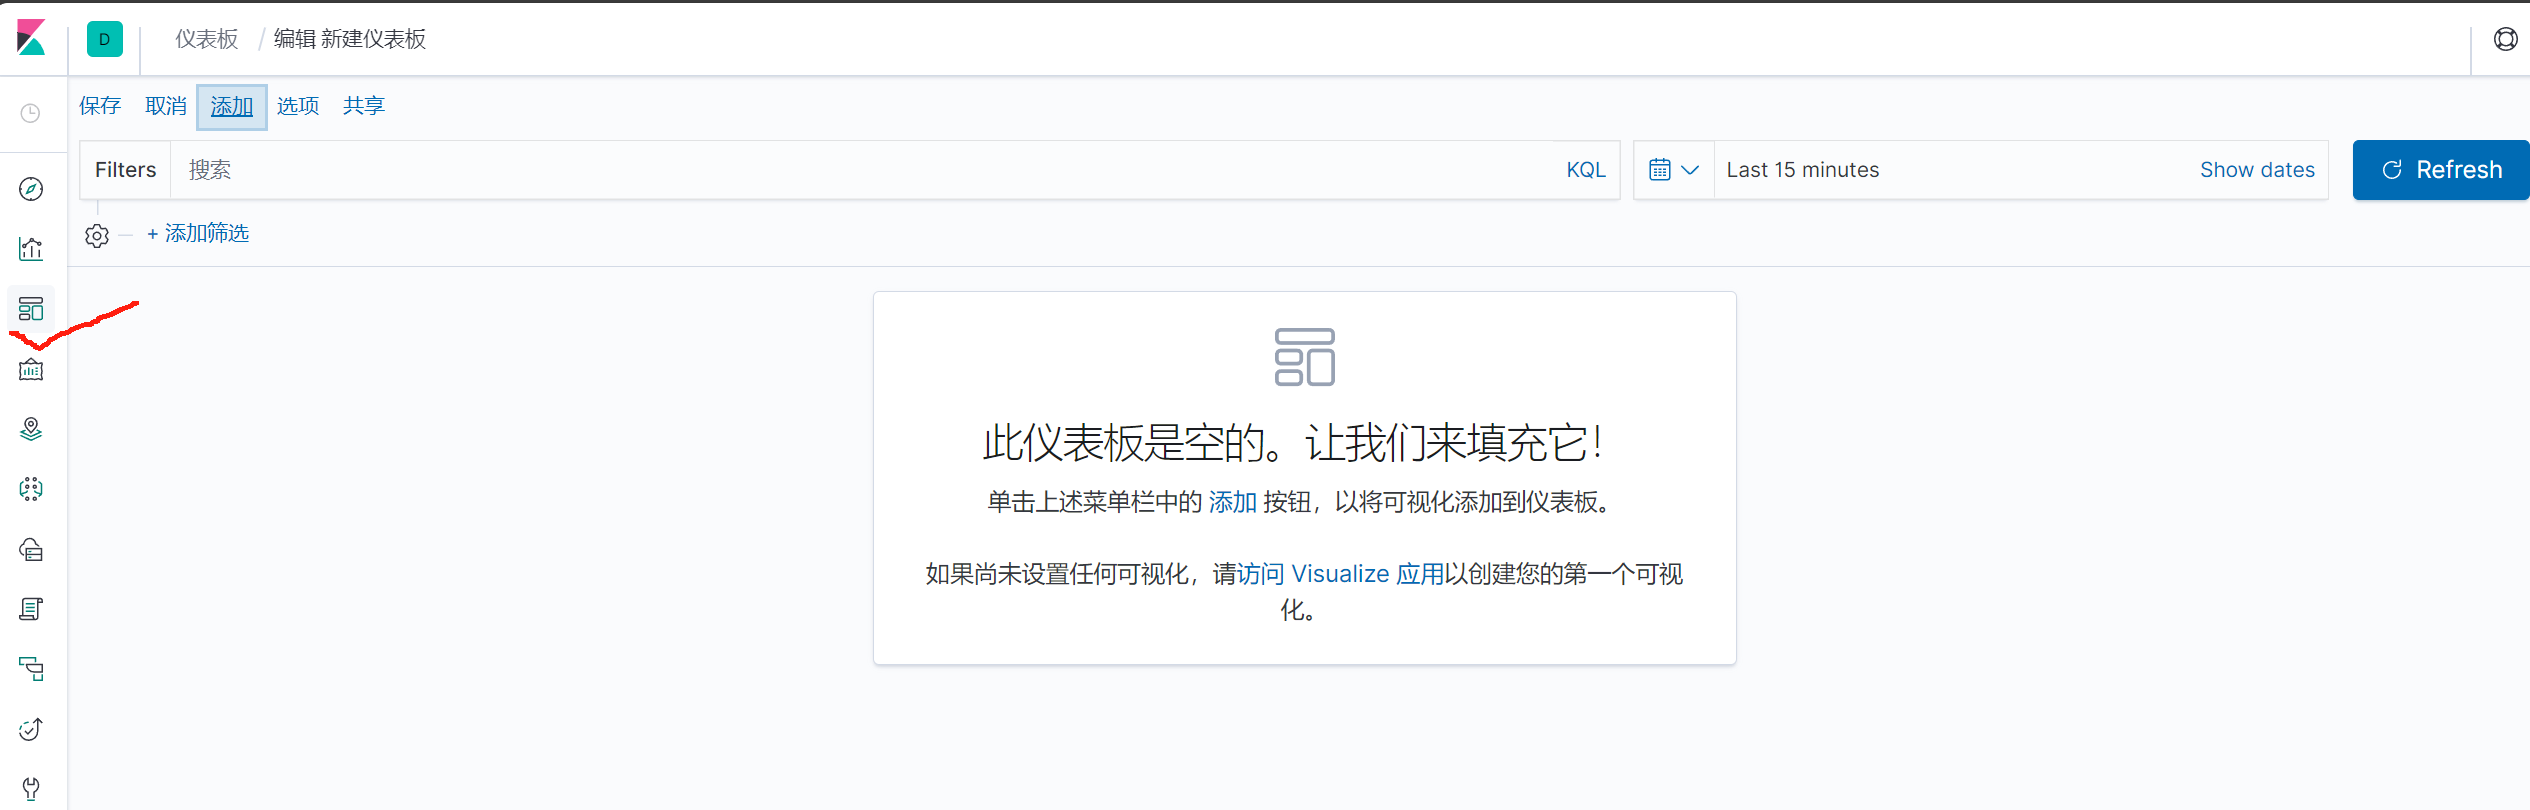The image size is (2530, 810).
Task: Click the Kibana logo
Action: pyautogui.click(x=32, y=38)
